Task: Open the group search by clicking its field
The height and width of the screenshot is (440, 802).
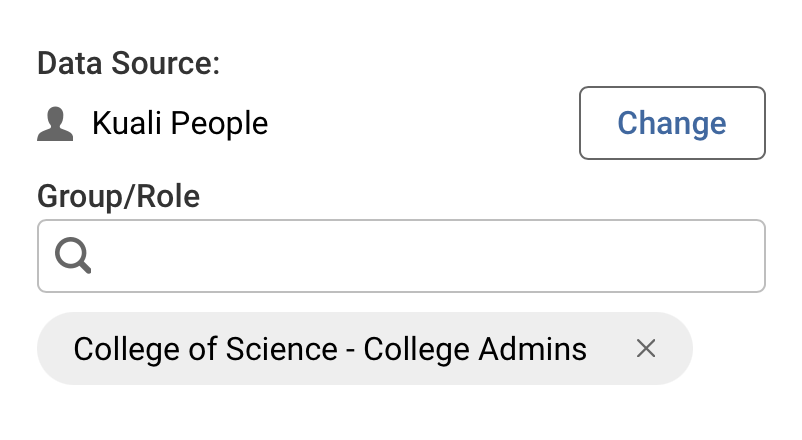Action: 420,256
